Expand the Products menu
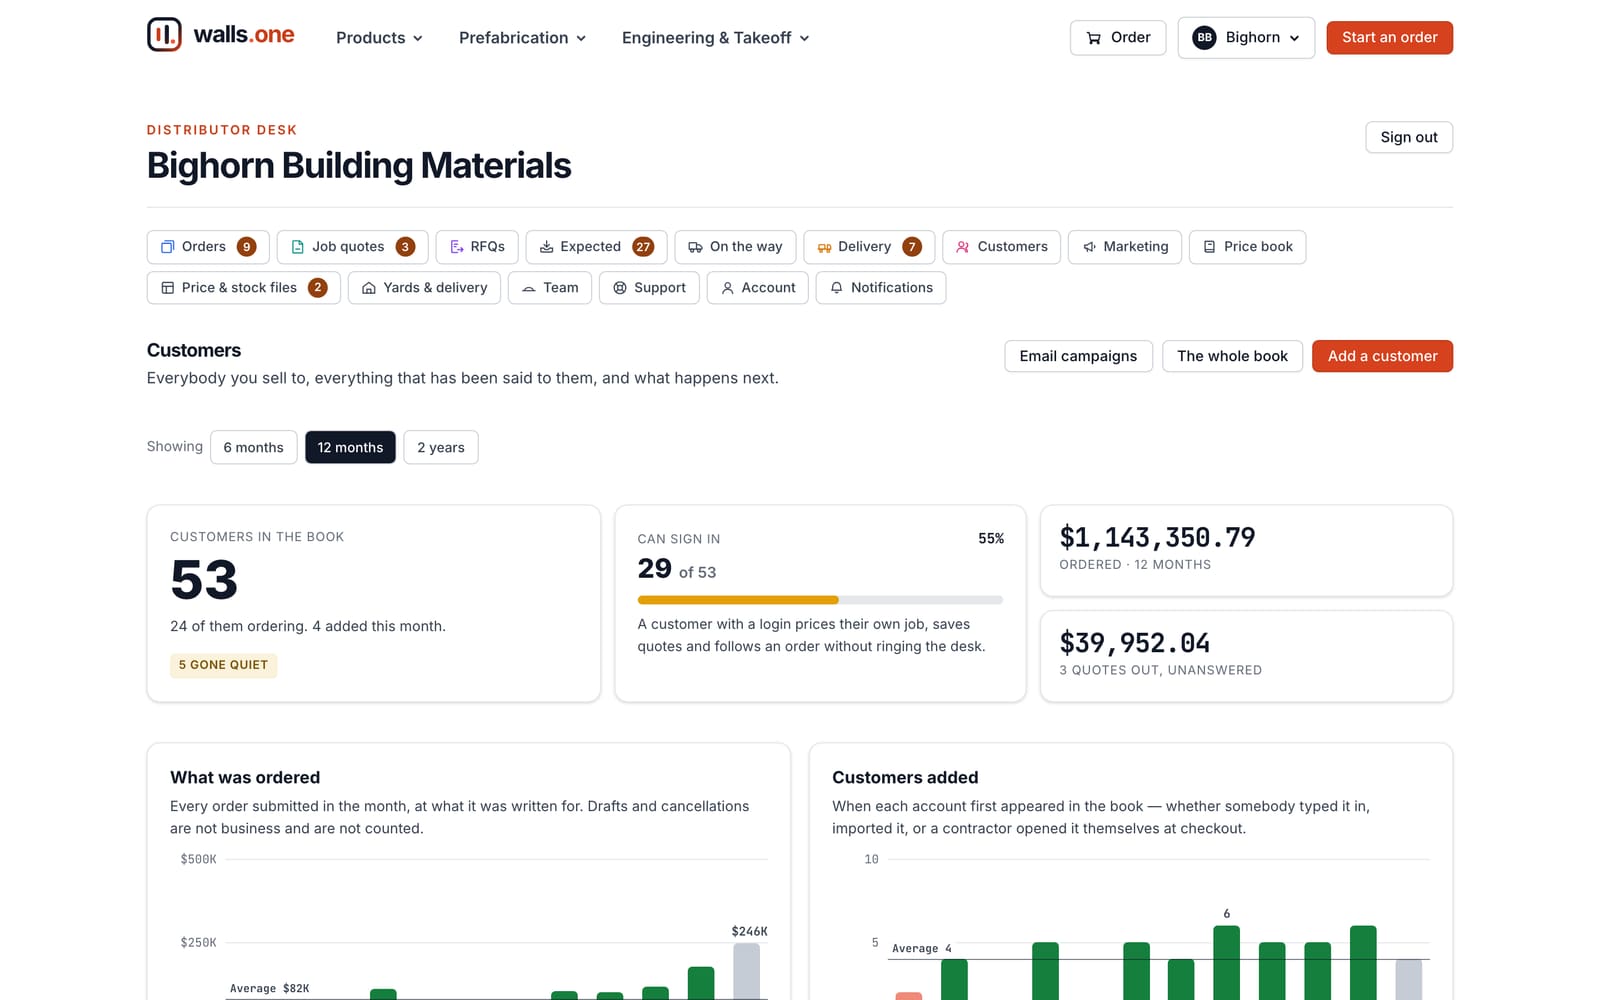Viewport: 1600px width, 1000px height. (379, 38)
